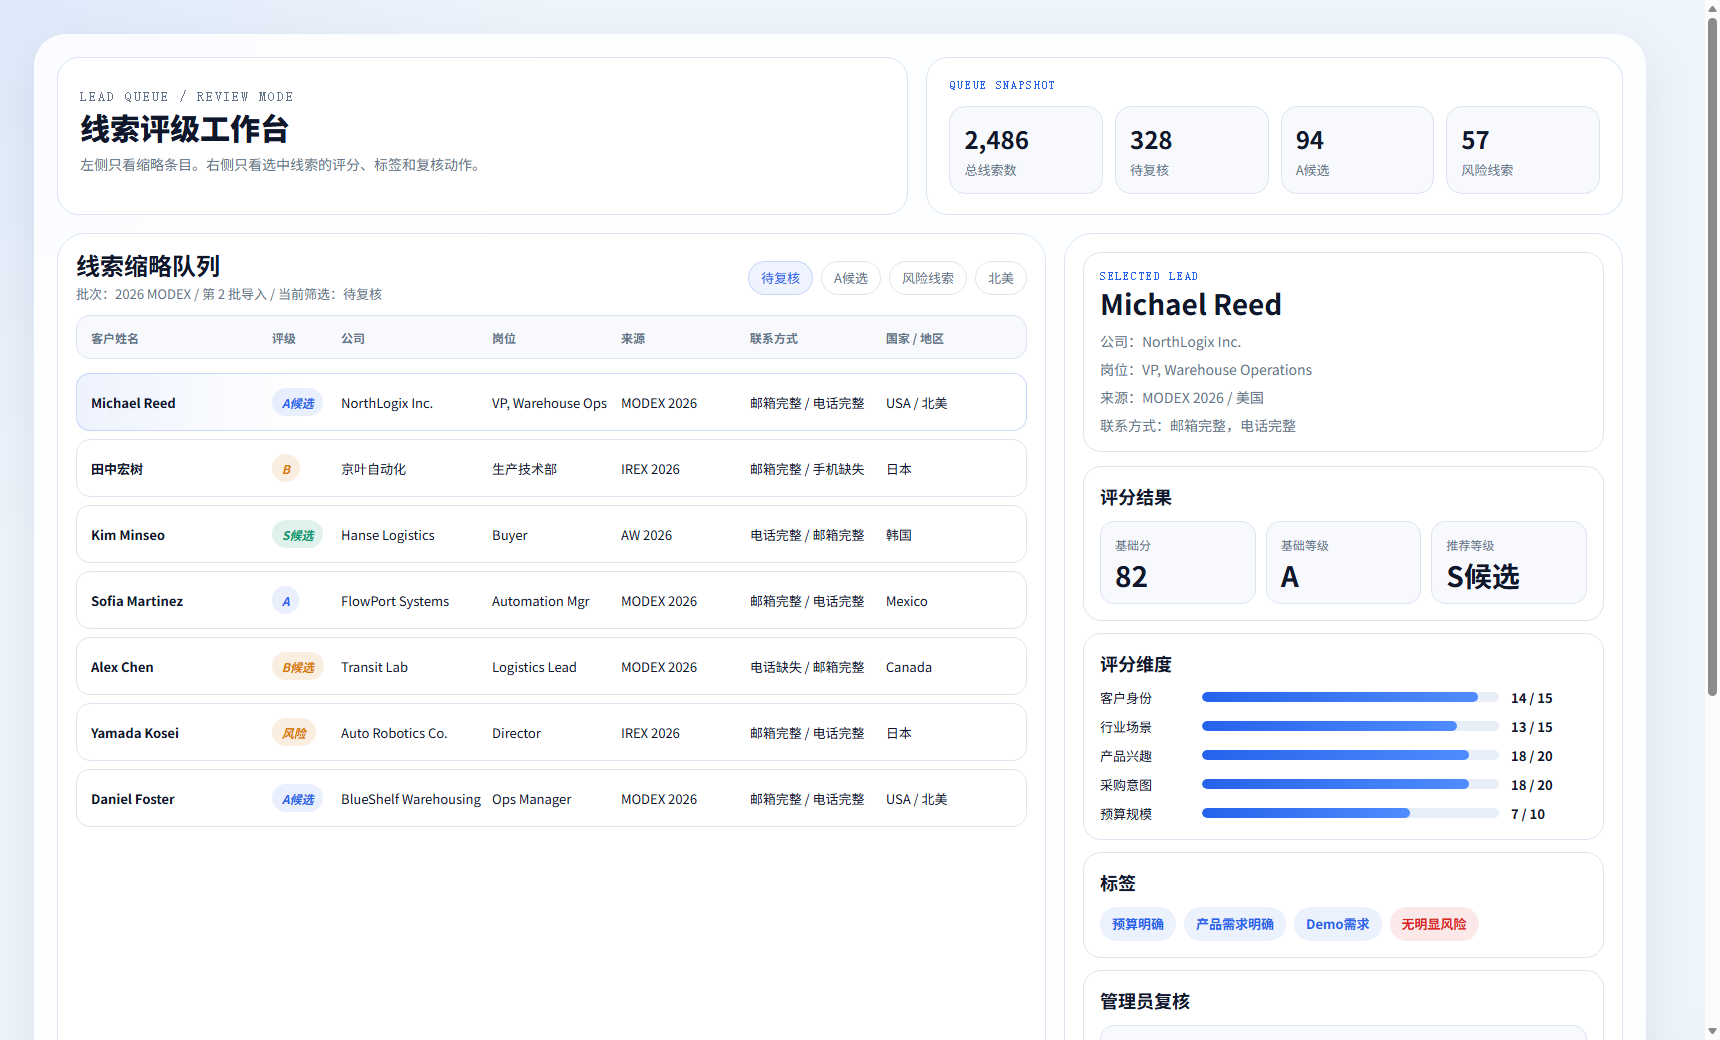Click the 客户身份 score progress bar
This screenshot has height=1040, width=1720.
click(x=1350, y=697)
